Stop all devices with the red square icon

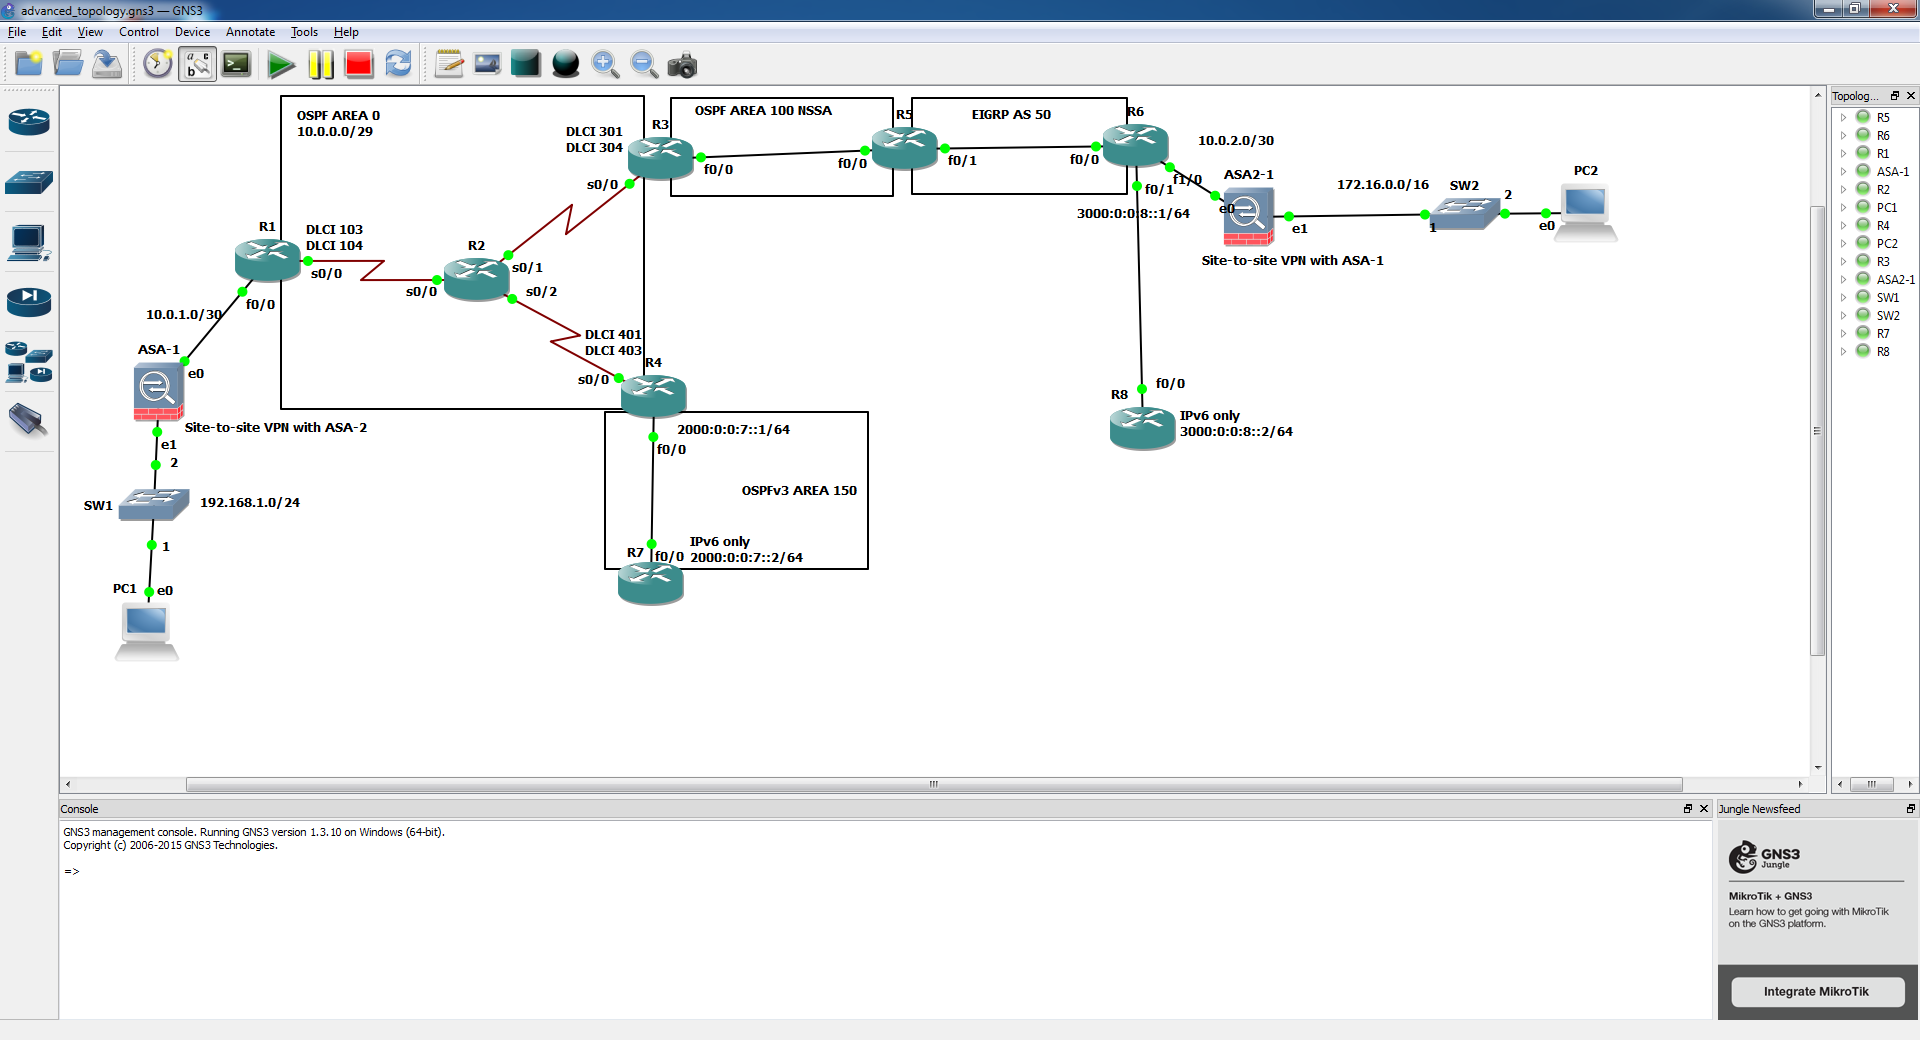tap(359, 65)
